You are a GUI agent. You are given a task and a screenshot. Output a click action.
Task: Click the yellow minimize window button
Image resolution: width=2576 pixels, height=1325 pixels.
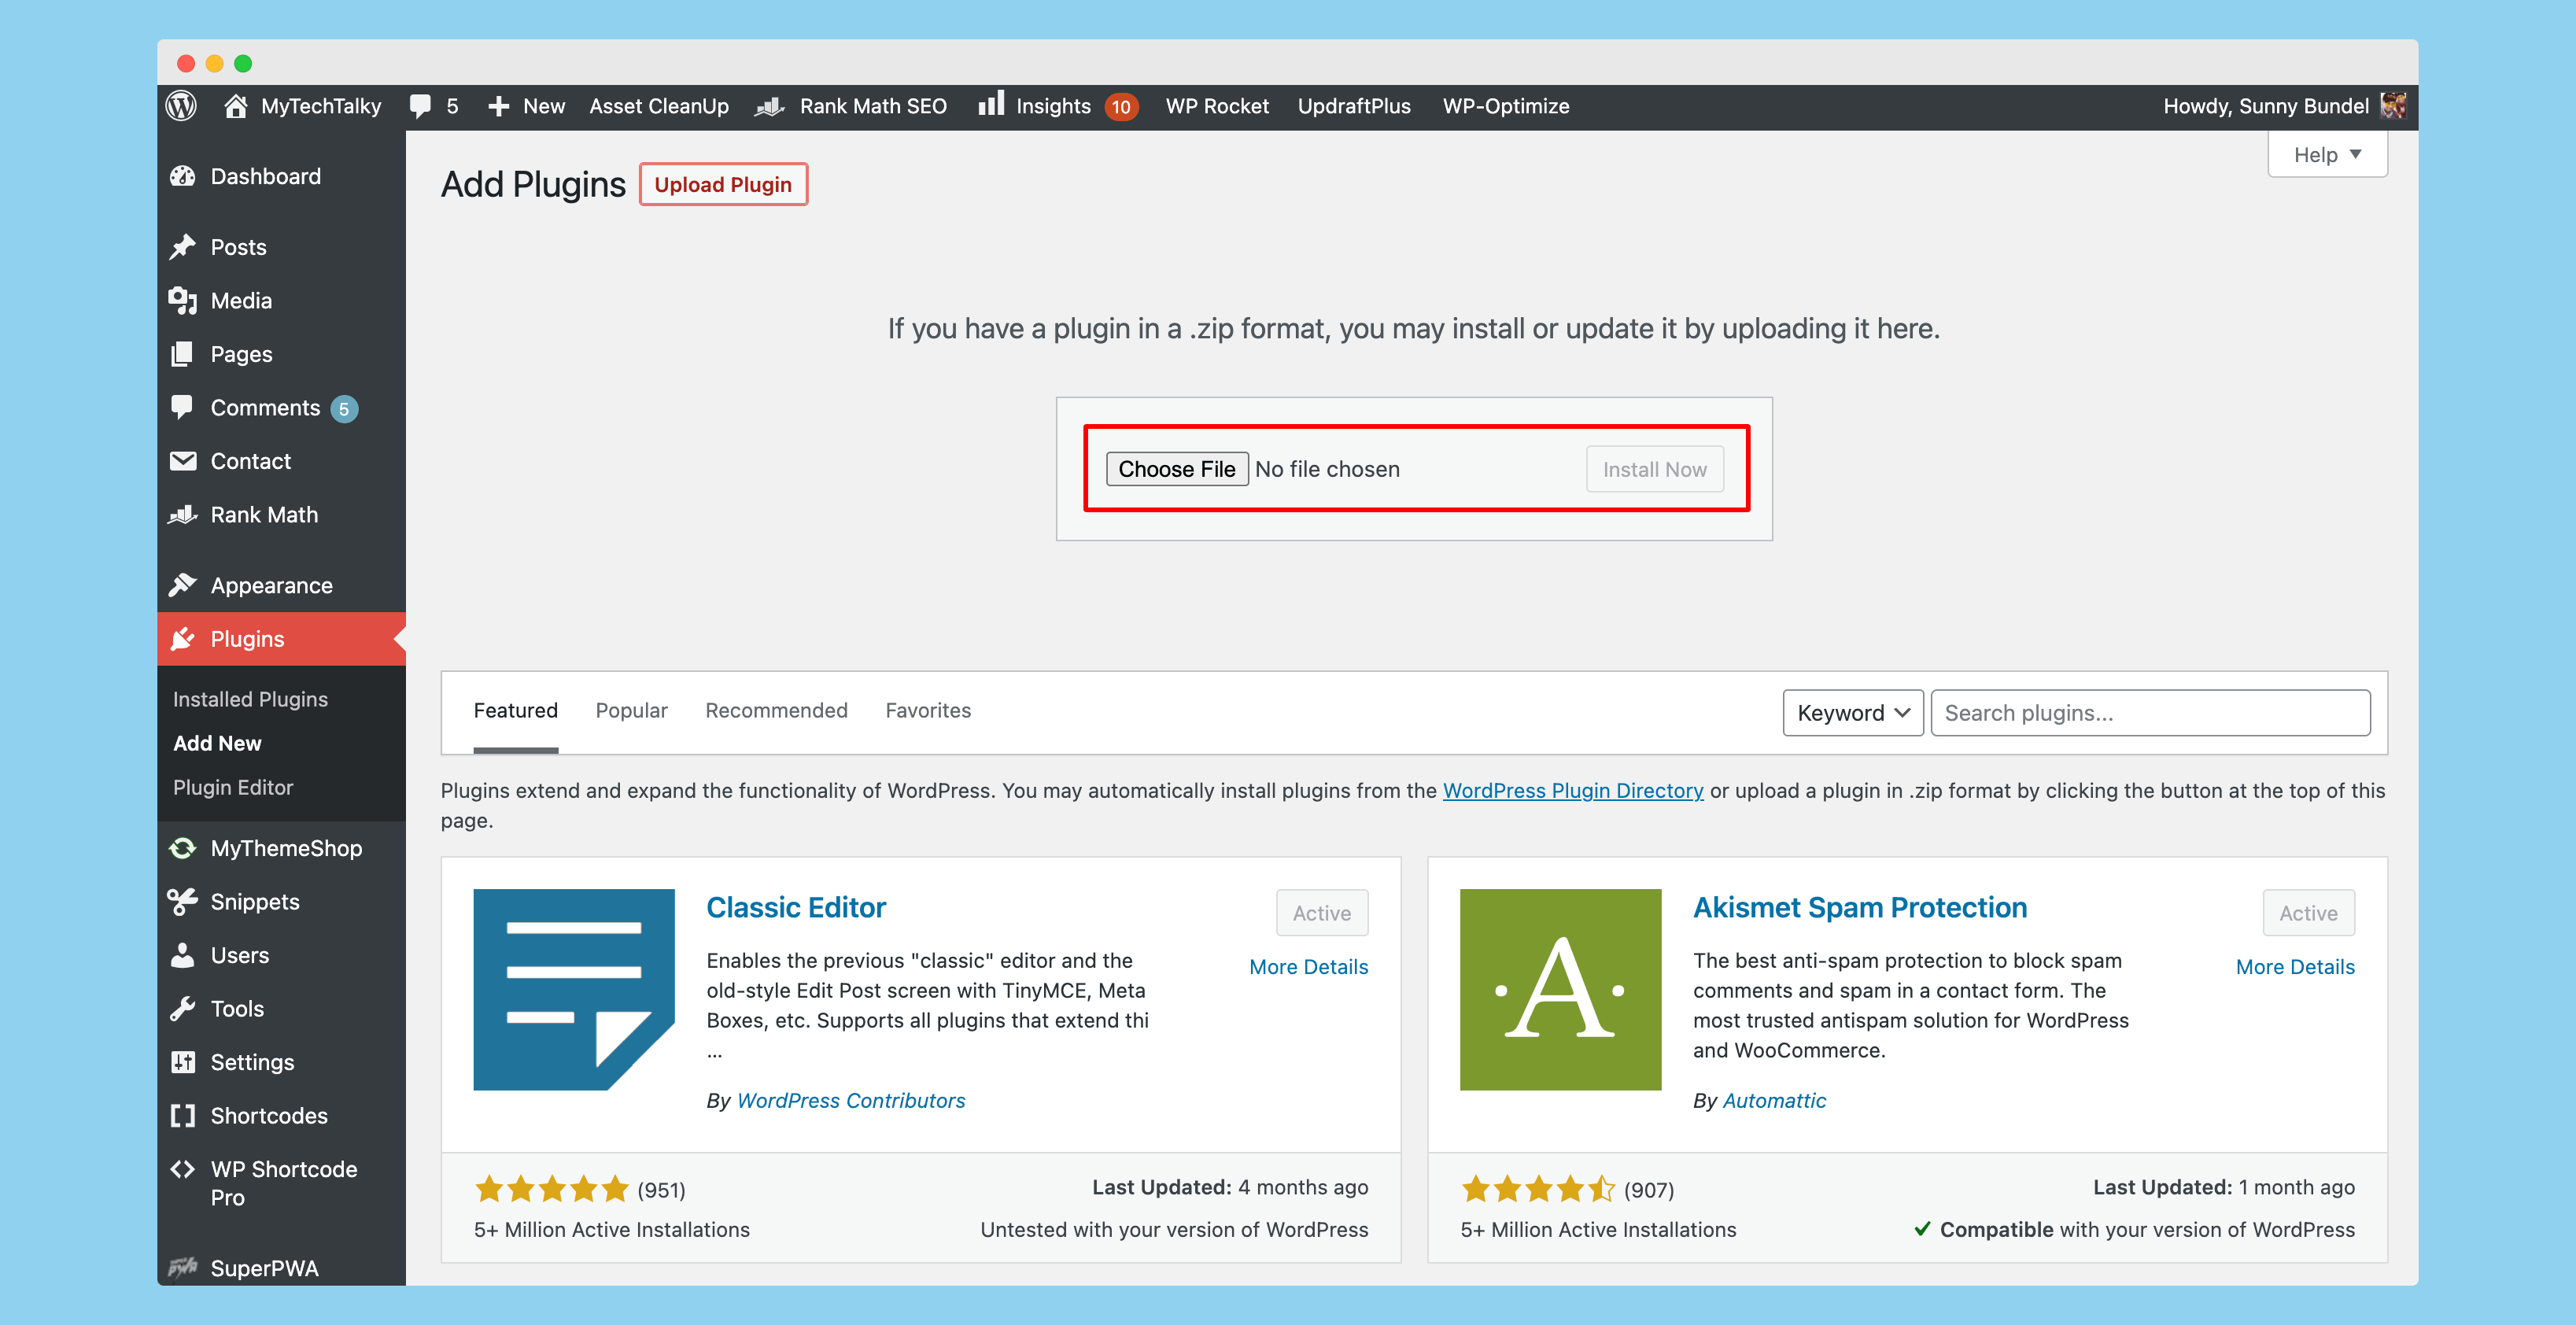pyautogui.click(x=214, y=64)
